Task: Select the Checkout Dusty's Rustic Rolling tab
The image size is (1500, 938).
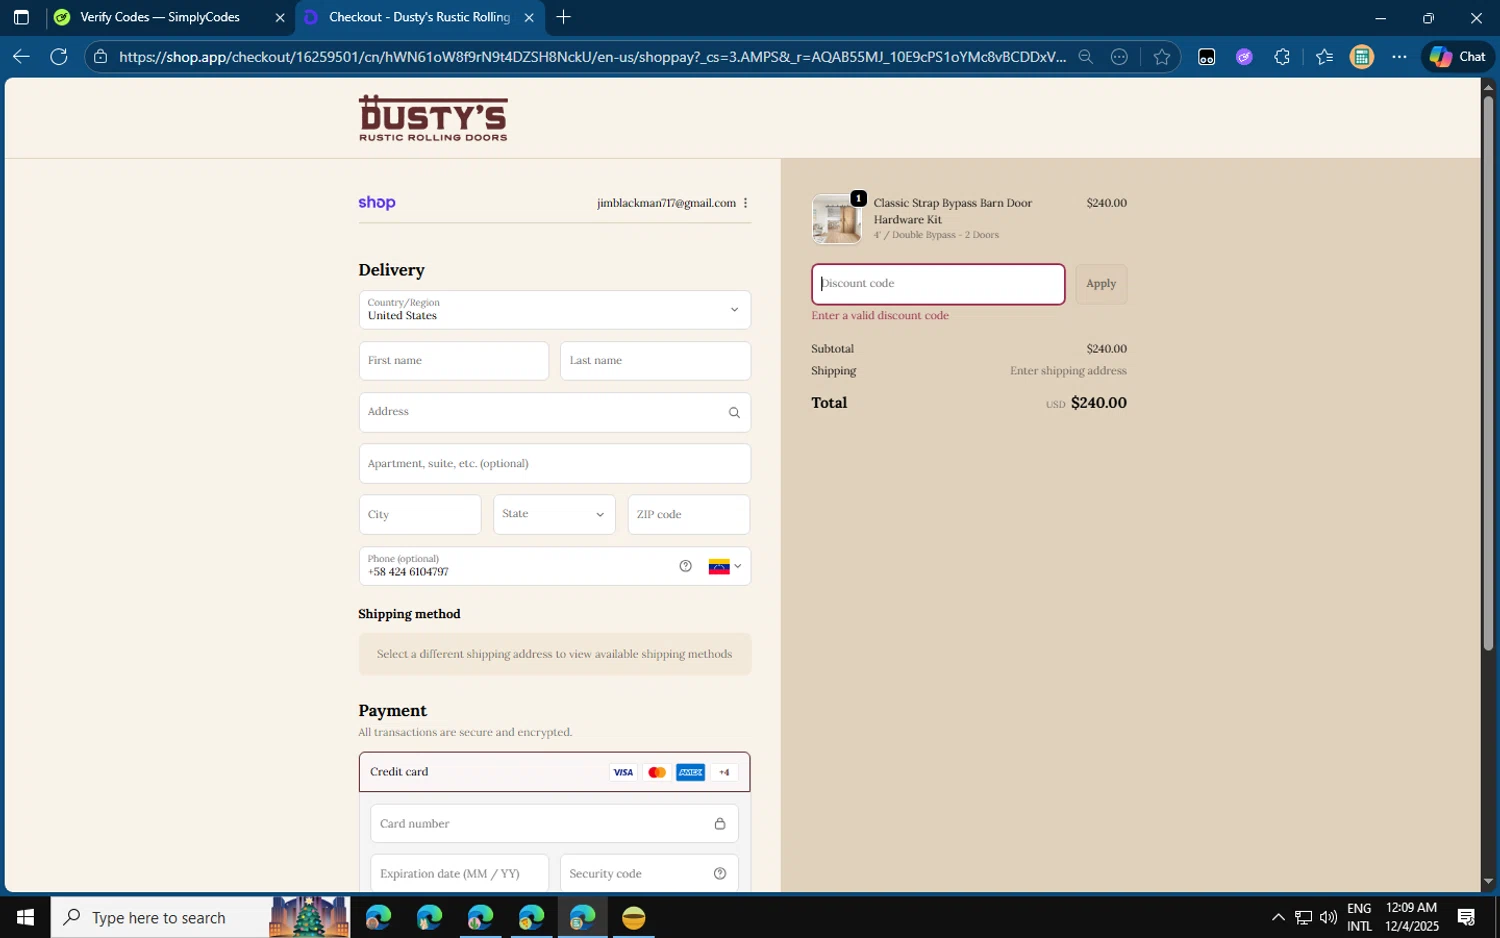Action: [419, 17]
